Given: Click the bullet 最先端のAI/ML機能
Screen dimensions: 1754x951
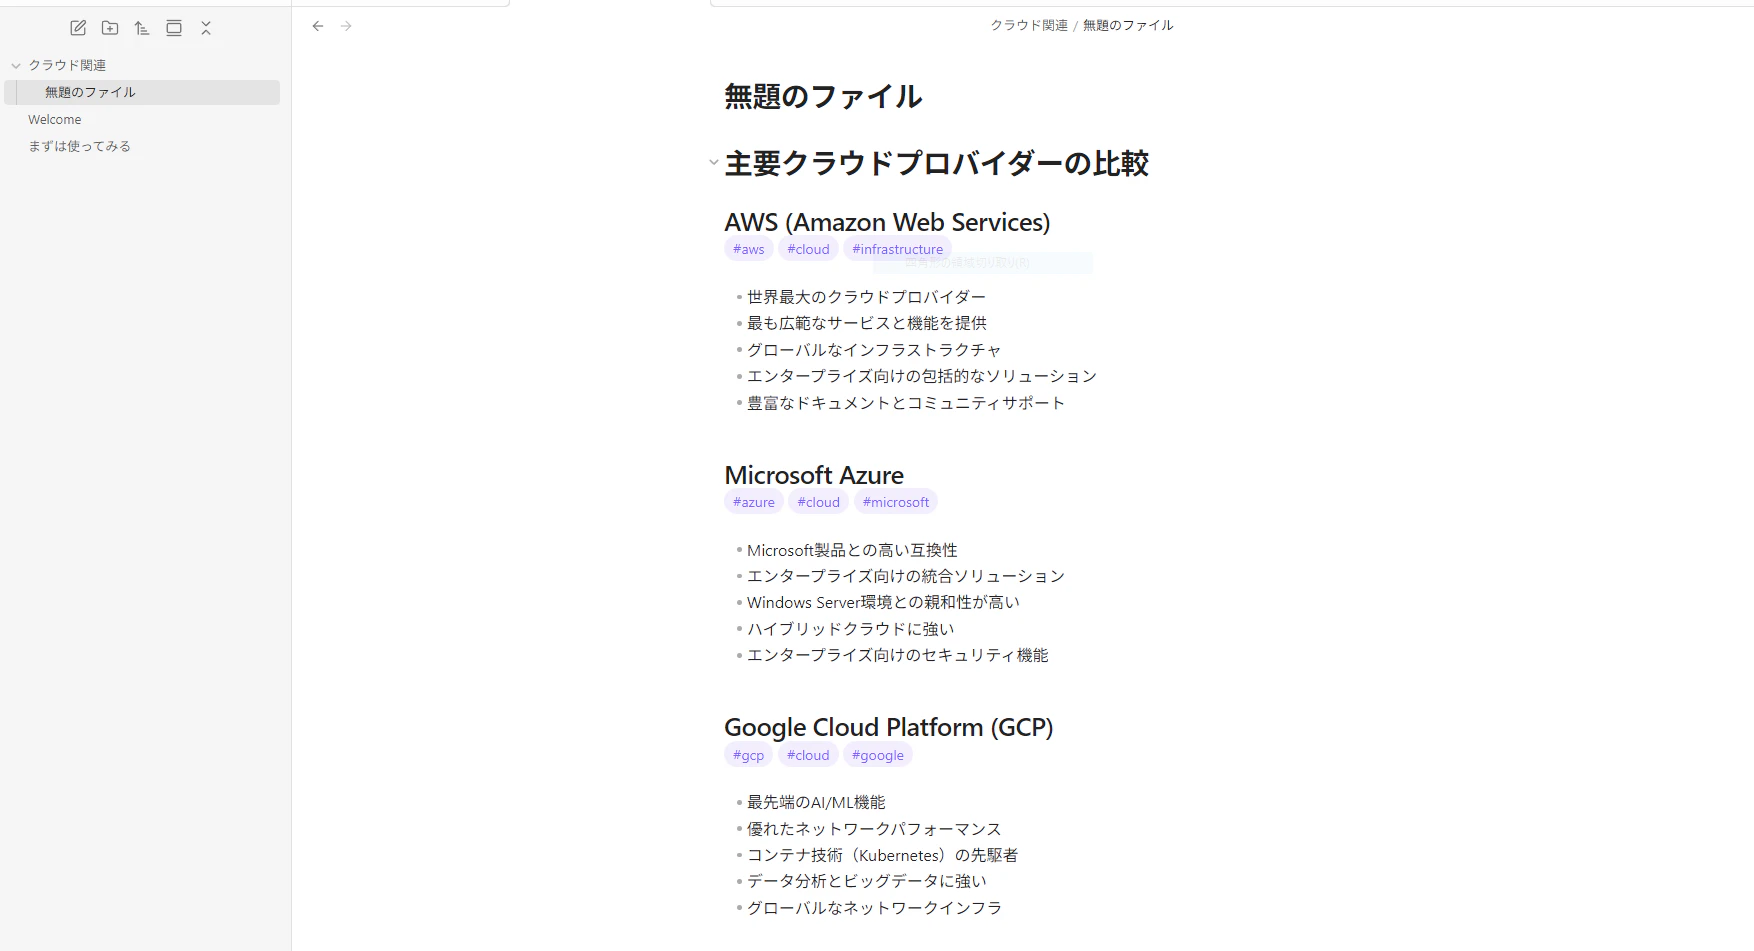Looking at the screenshot, I should pyautogui.click(x=816, y=802).
